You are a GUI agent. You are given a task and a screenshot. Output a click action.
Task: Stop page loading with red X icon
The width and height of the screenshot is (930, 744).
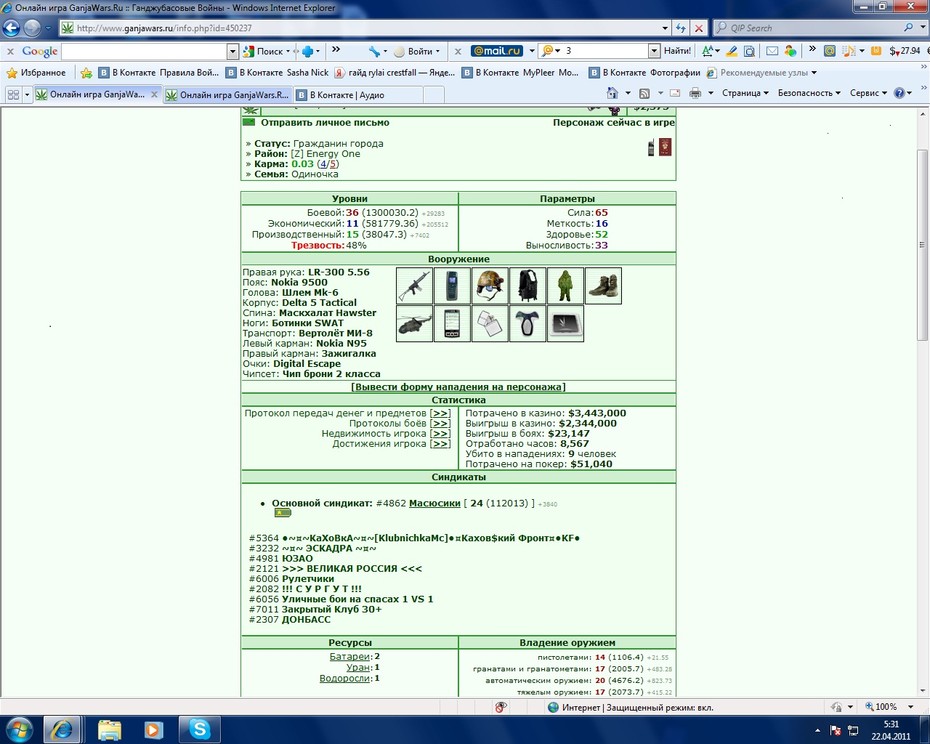click(699, 28)
